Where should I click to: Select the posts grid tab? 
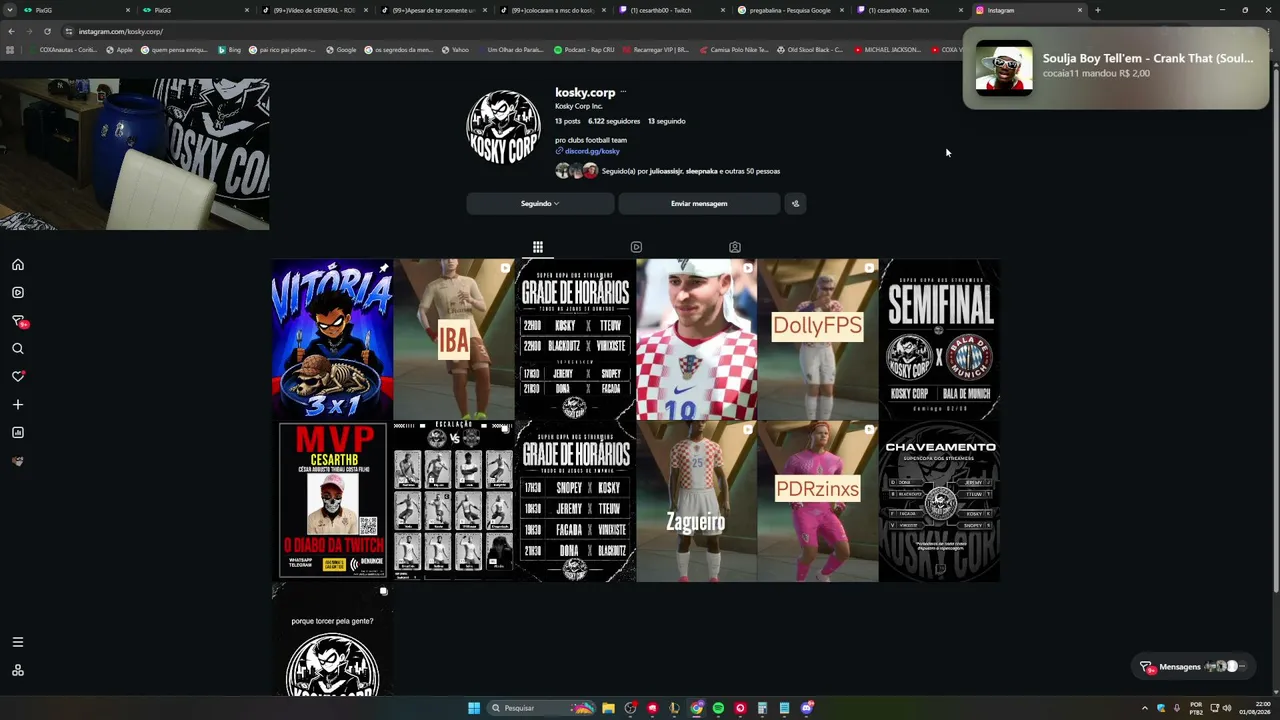538,247
